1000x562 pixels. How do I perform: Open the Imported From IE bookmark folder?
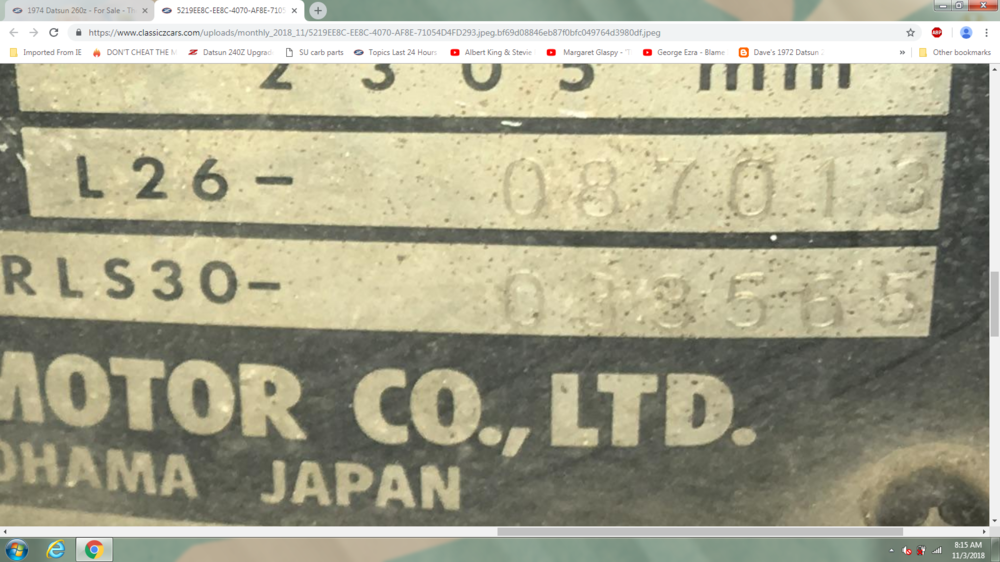45,52
